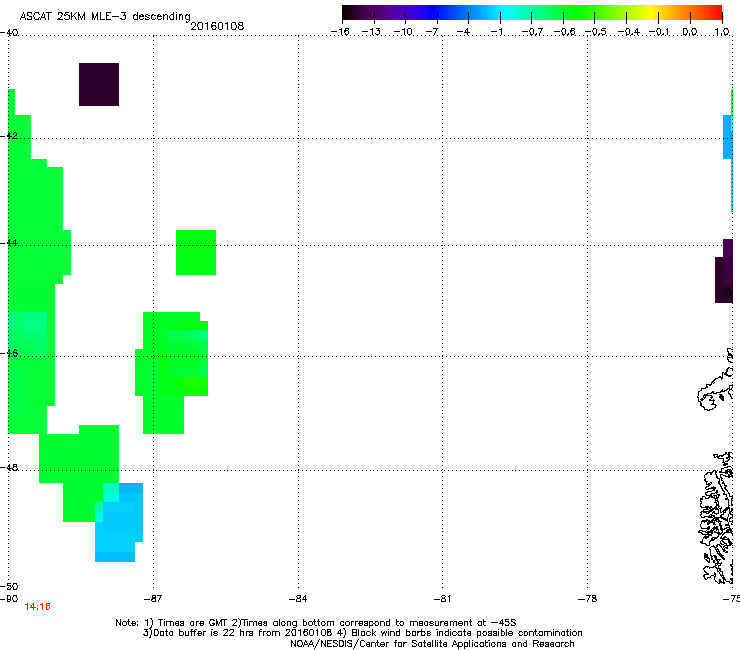Click the -48 latitude axis label
740x650 pixels.
pos(9,467)
